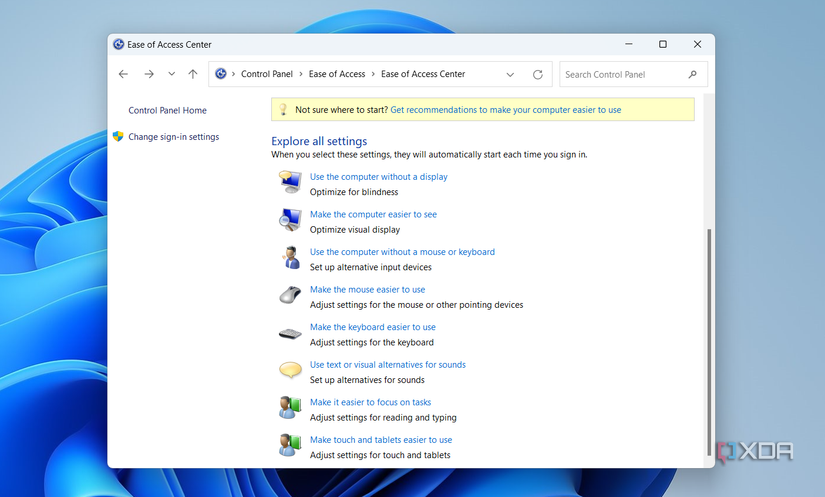Minimize the Ease of Access Center window
This screenshot has height=497, width=825.
629,44
